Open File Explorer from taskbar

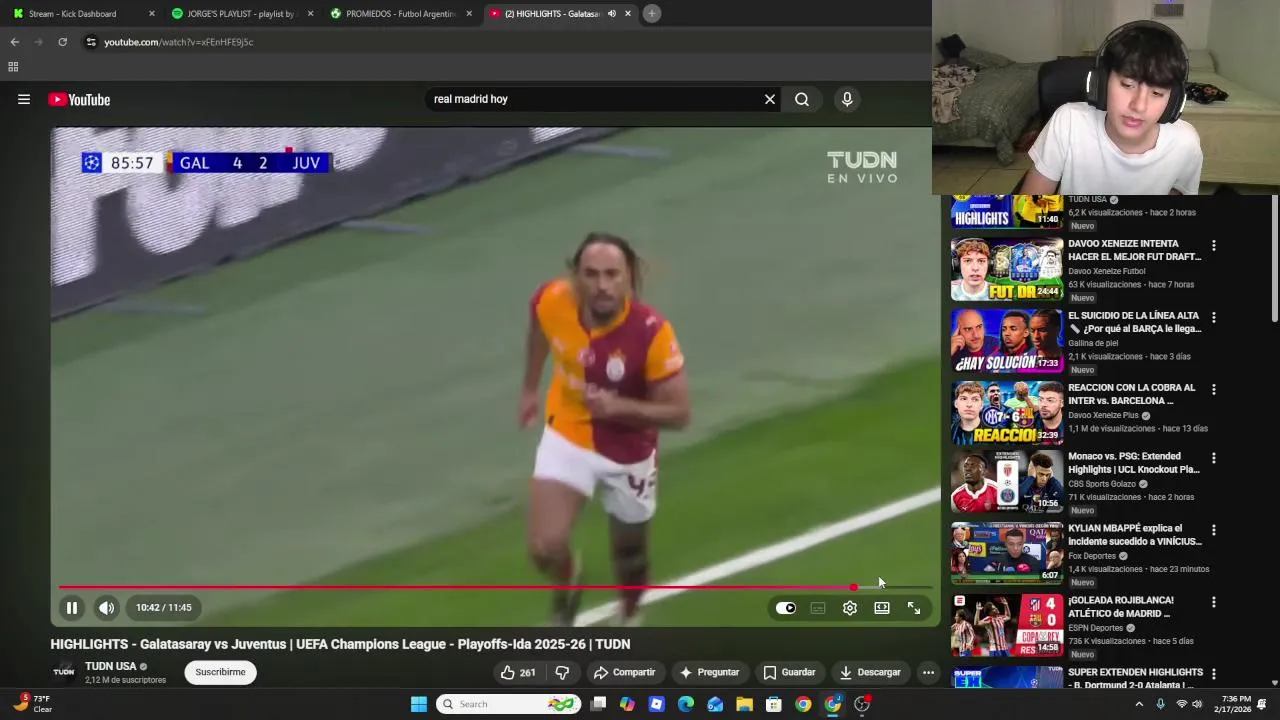click(745, 704)
